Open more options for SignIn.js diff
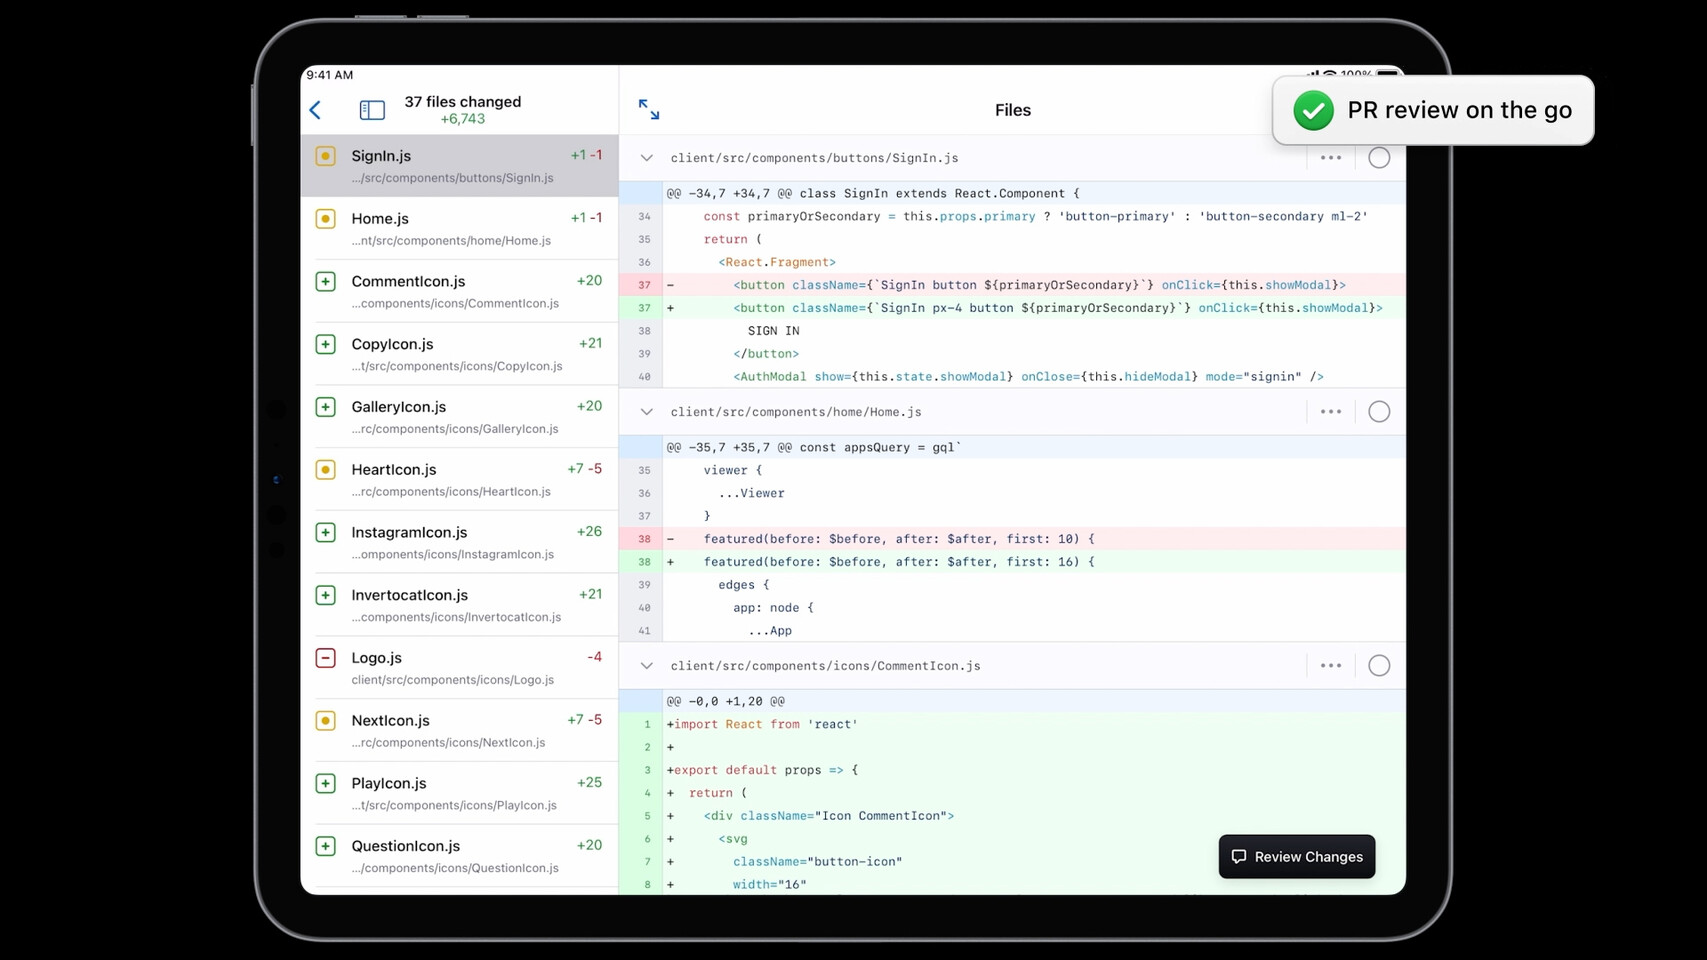 tap(1330, 158)
